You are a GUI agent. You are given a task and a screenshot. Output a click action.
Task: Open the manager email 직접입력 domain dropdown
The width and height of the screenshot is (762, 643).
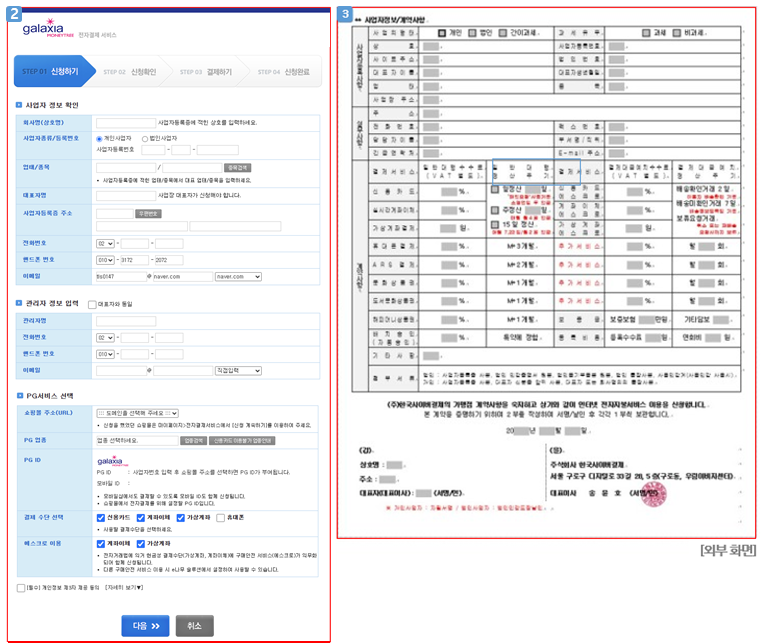(x=238, y=370)
